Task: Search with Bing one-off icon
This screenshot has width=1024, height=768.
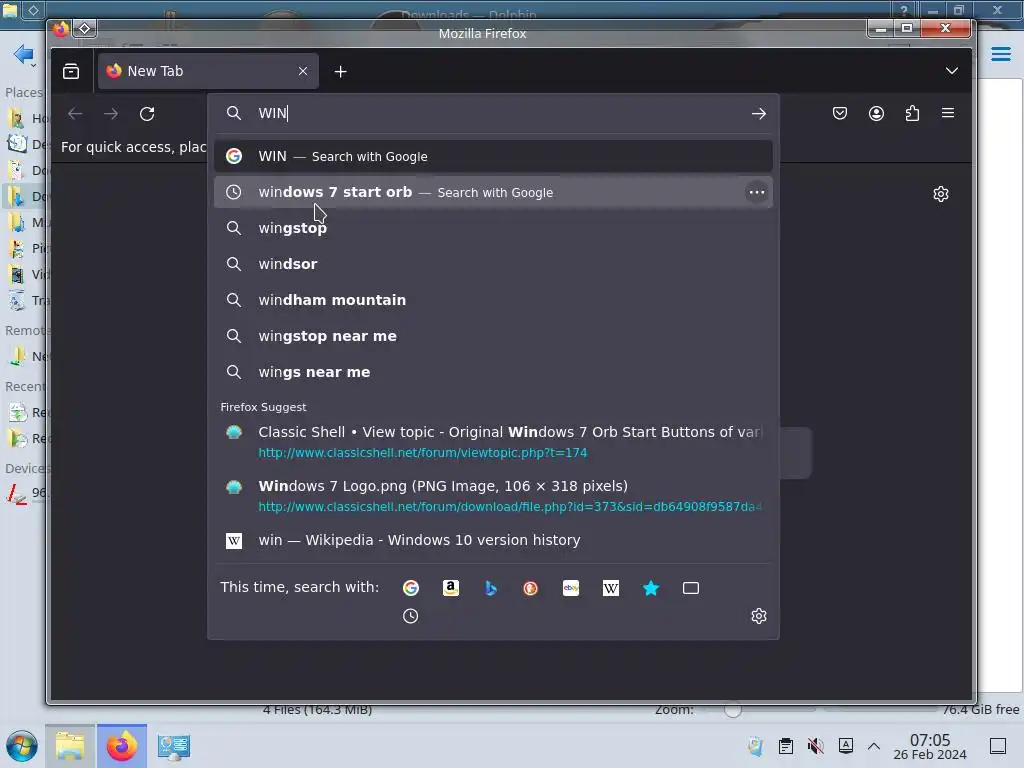Action: click(x=490, y=588)
